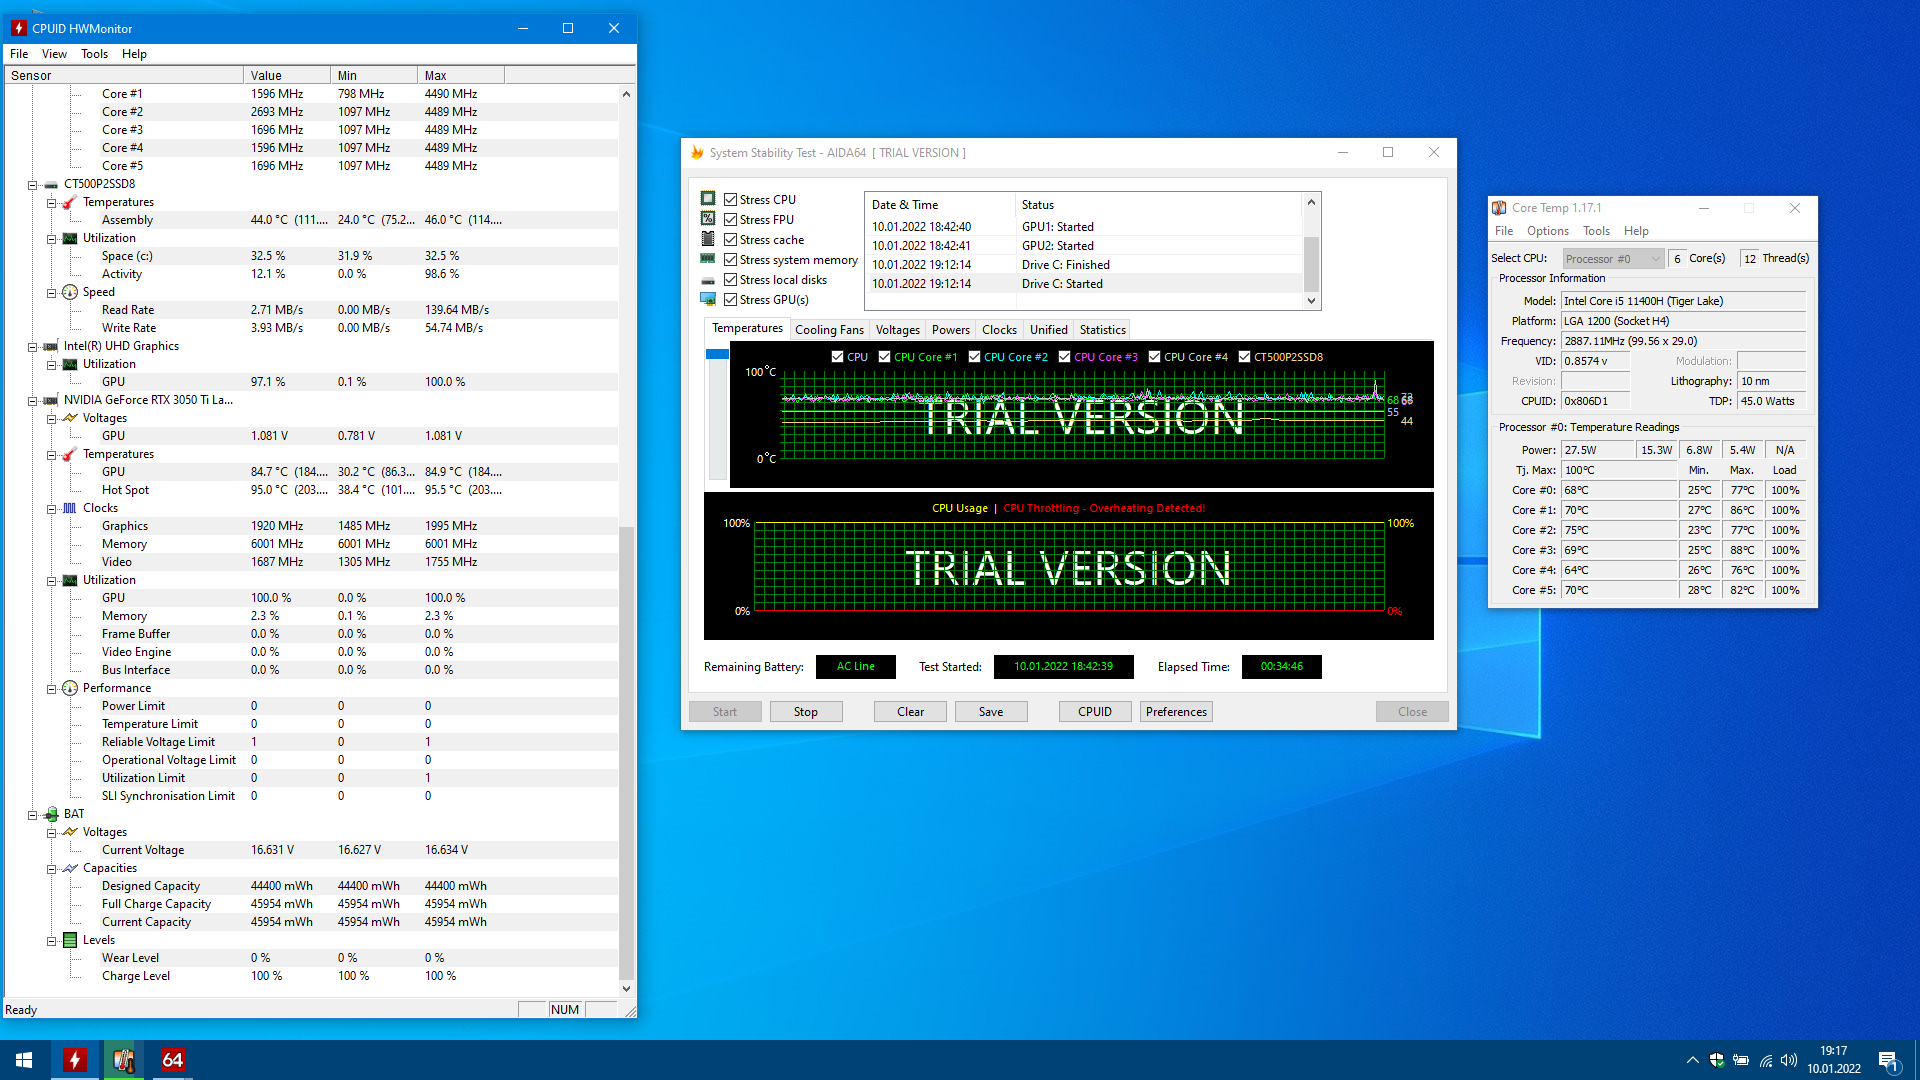Click the AIDA64 flame title bar icon
1920x1080 pixels.
[x=697, y=152]
